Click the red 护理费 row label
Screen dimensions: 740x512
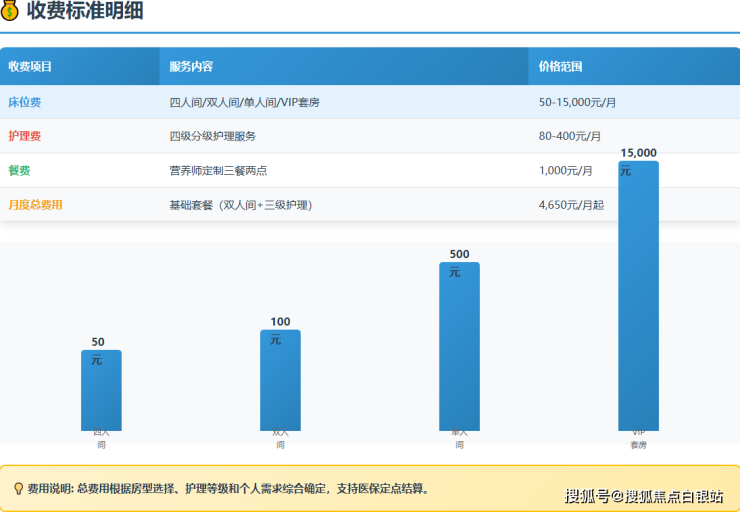coord(25,136)
